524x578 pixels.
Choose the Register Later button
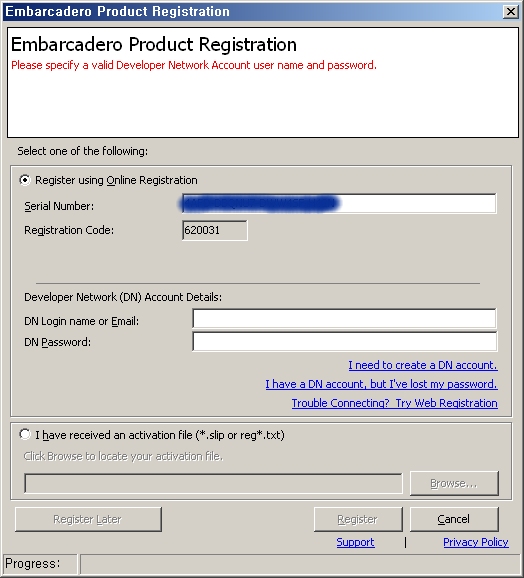tap(88, 519)
